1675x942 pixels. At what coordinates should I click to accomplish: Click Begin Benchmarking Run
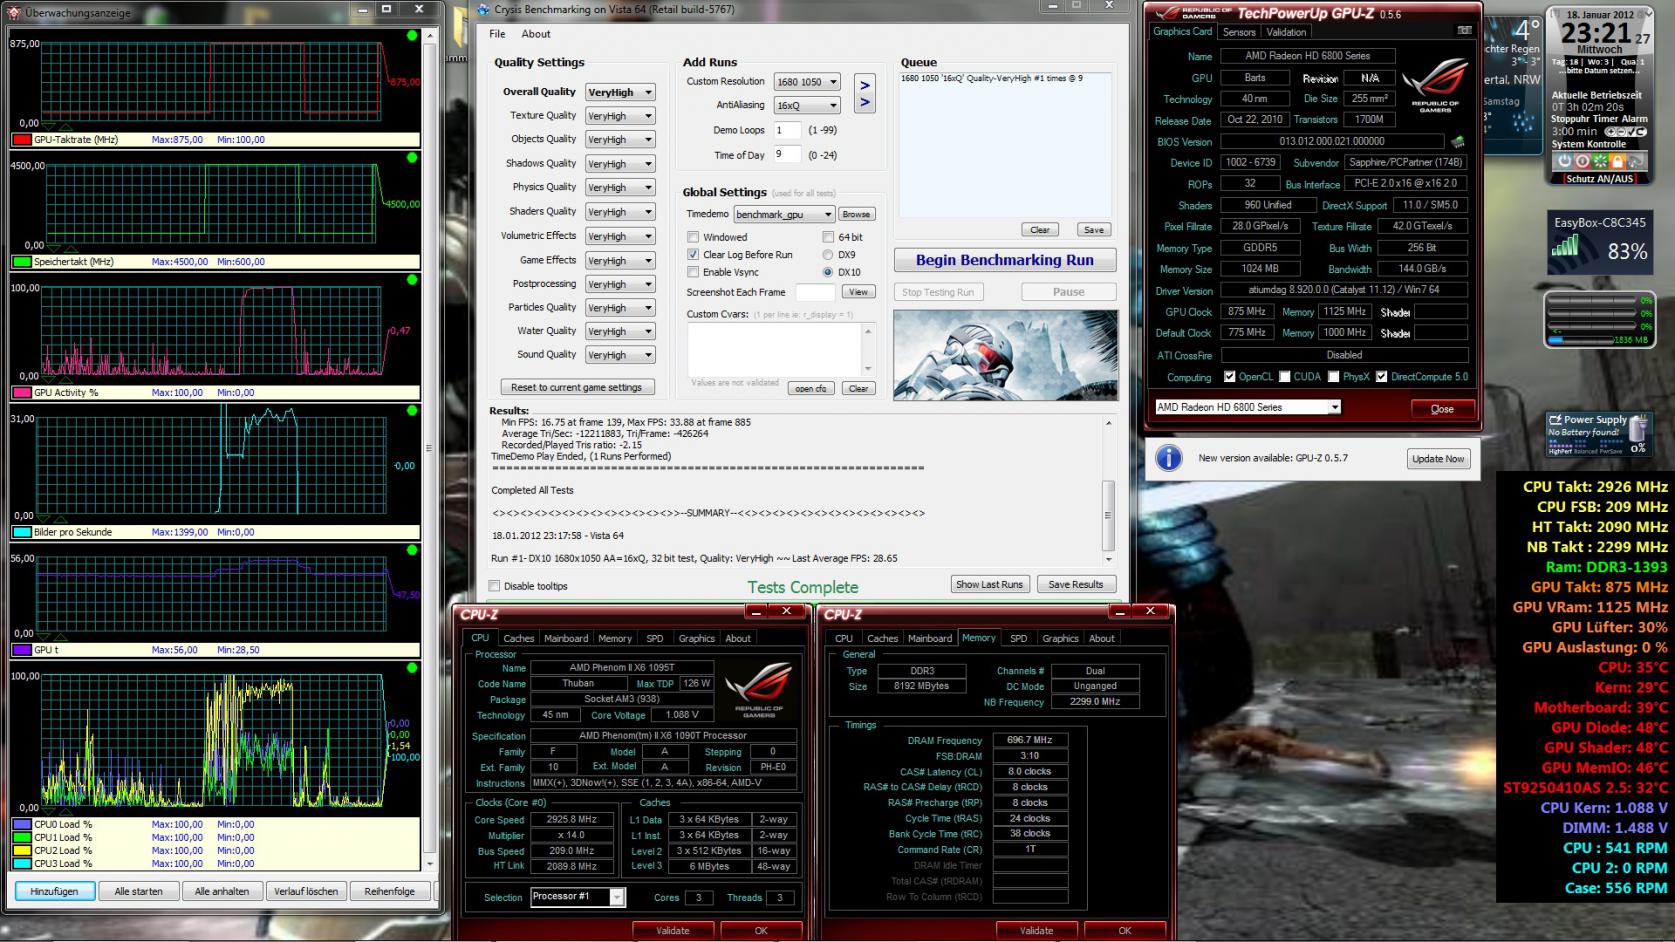pos(1005,260)
